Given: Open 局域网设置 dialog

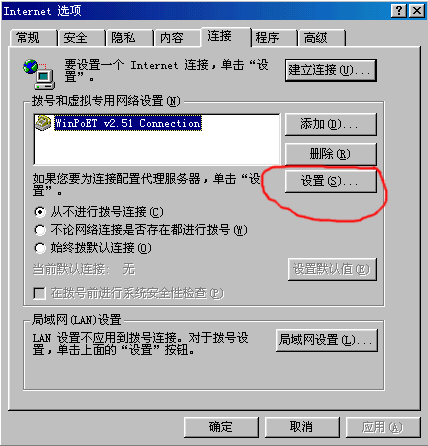Looking at the screenshot, I should point(327,340).
